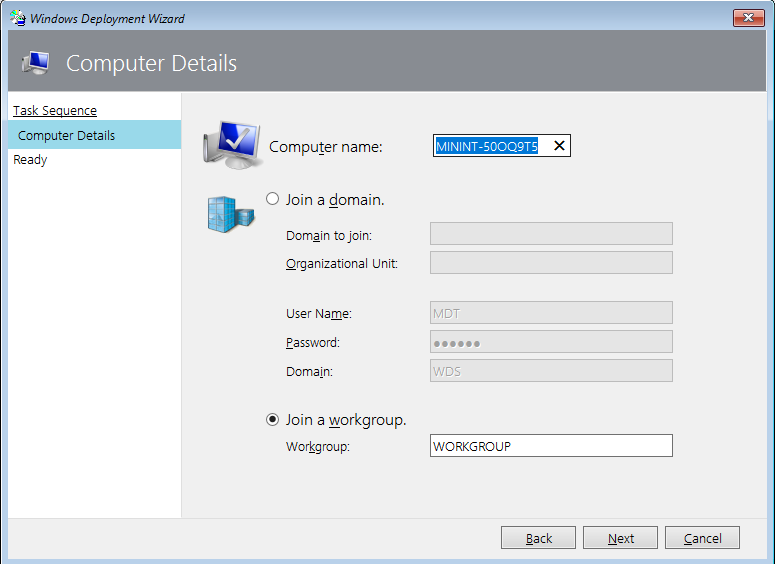Click the computer checkmark icon beside Computer name
Viewport: 775px width, 564px height.
(232, 144)
